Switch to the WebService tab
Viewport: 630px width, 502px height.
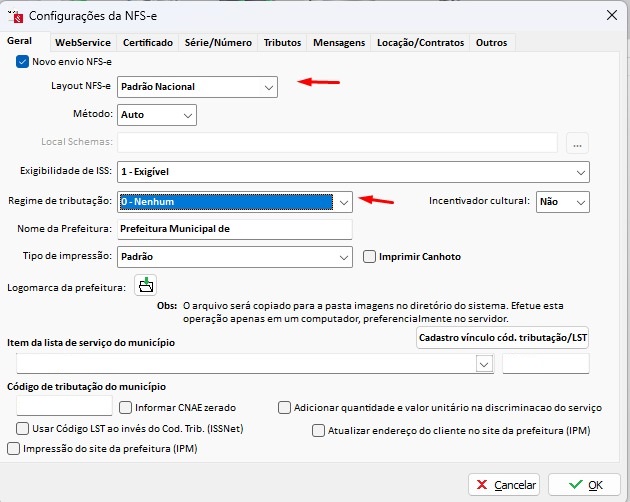[83, 43]
